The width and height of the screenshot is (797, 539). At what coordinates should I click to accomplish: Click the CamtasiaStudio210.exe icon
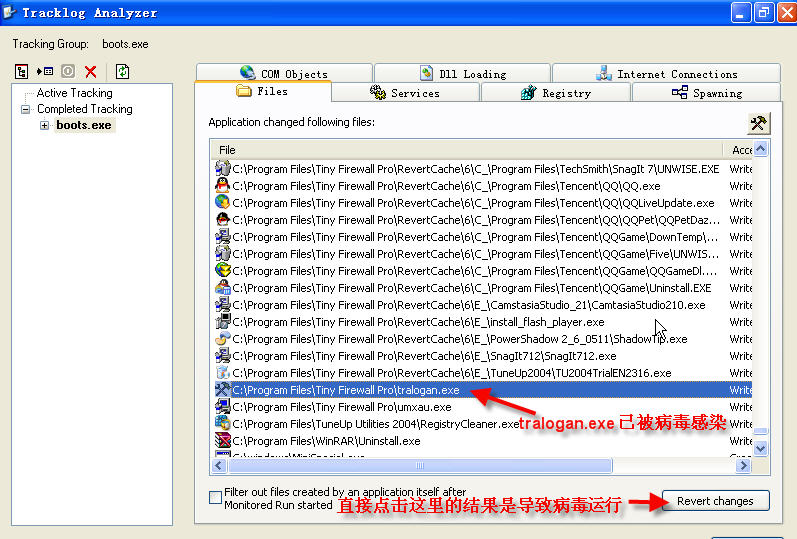[x=223, y=304]
